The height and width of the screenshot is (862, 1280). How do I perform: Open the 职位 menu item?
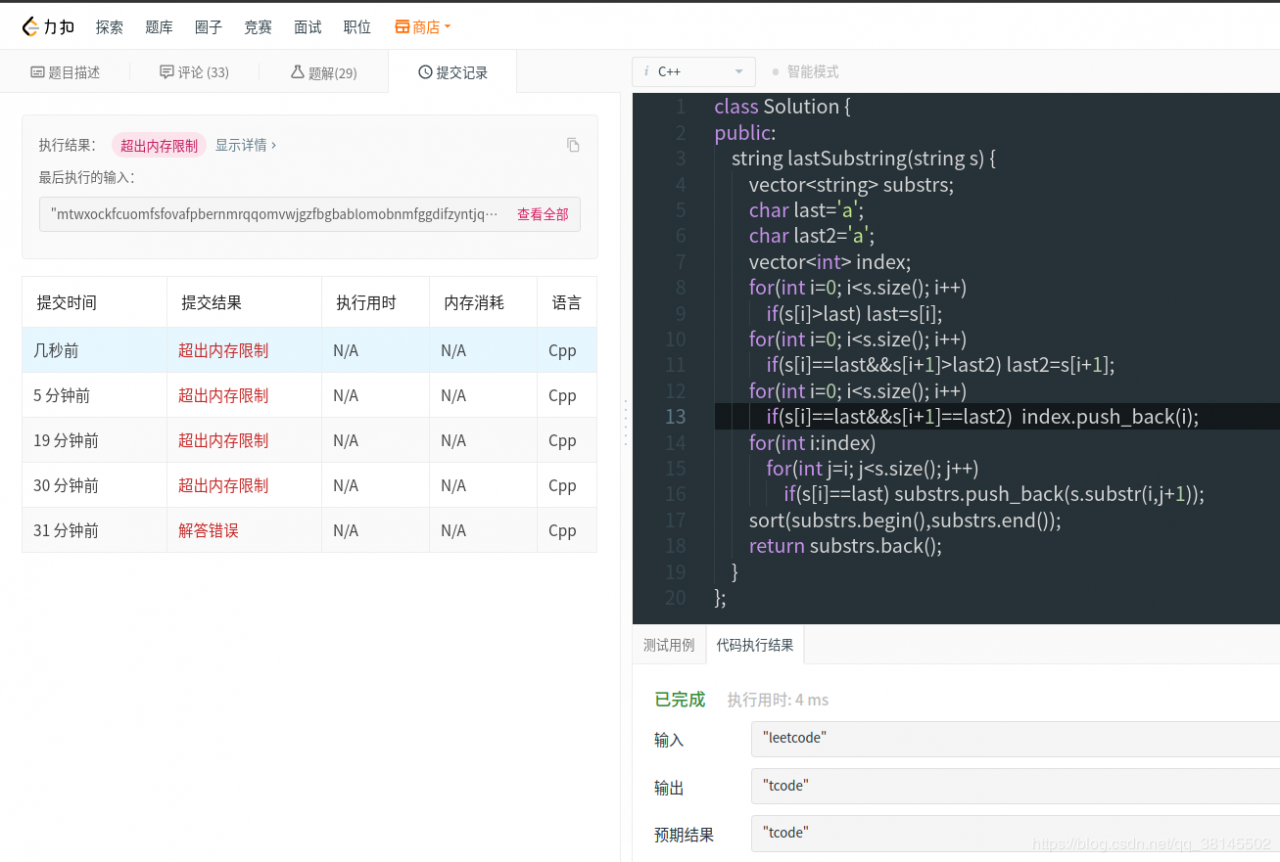(x=357, y=27)
